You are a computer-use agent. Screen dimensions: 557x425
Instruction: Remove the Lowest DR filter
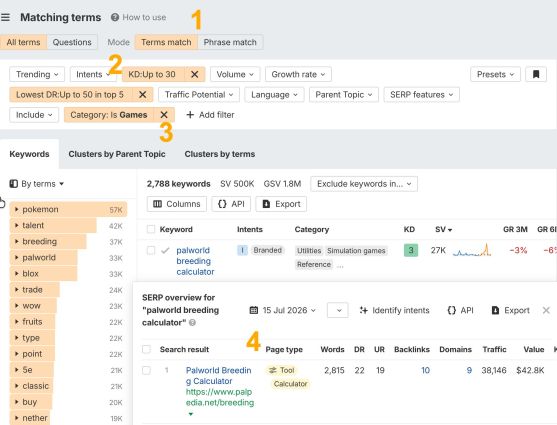click(x=142, y=95)
